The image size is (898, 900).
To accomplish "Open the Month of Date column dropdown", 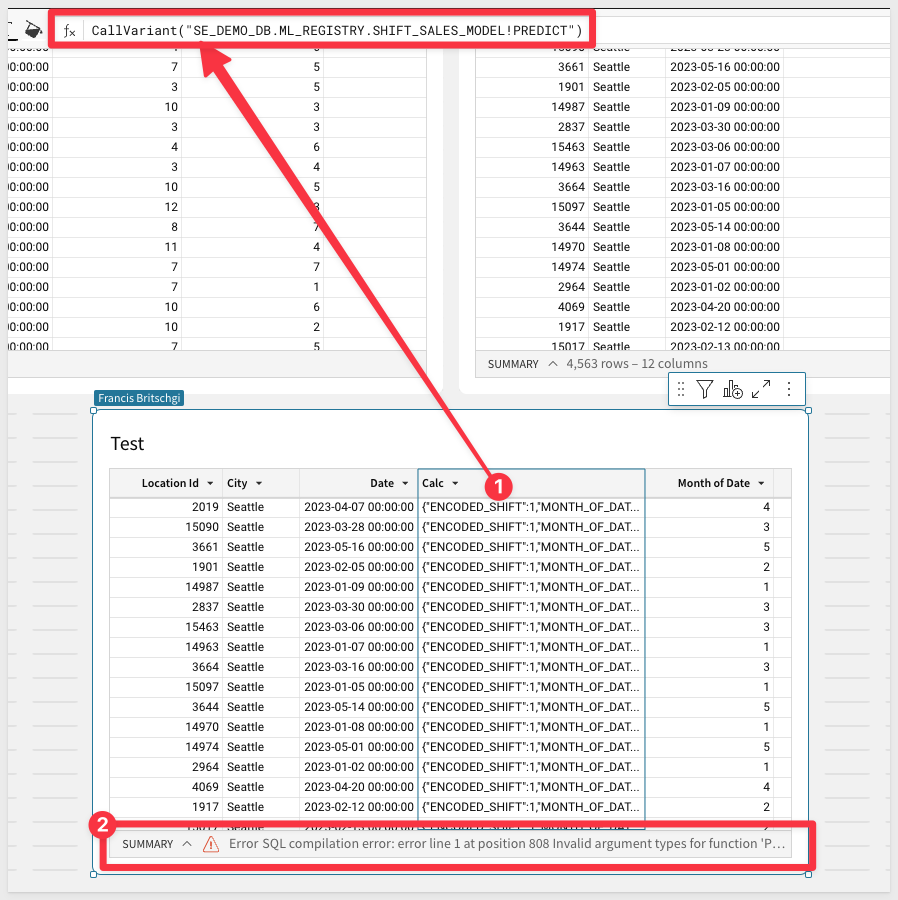I will [761, 483].
